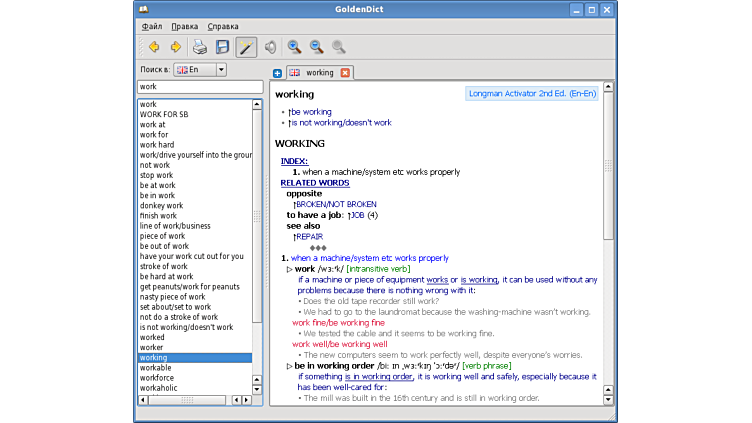Open the Справка menu
Screen dimensions: 752x423
[x=223, y=26]
